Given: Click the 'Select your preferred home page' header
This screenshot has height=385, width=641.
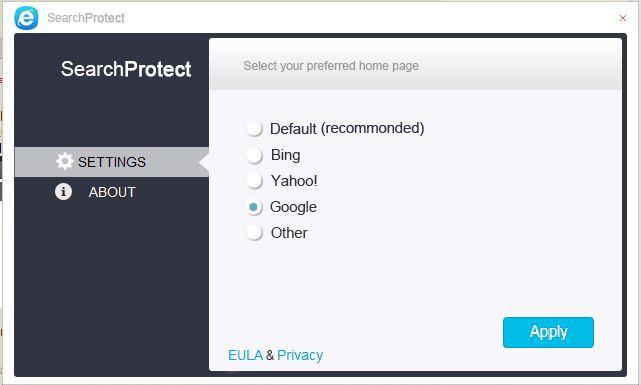Looking at the screenshot, I should (331, 66).
